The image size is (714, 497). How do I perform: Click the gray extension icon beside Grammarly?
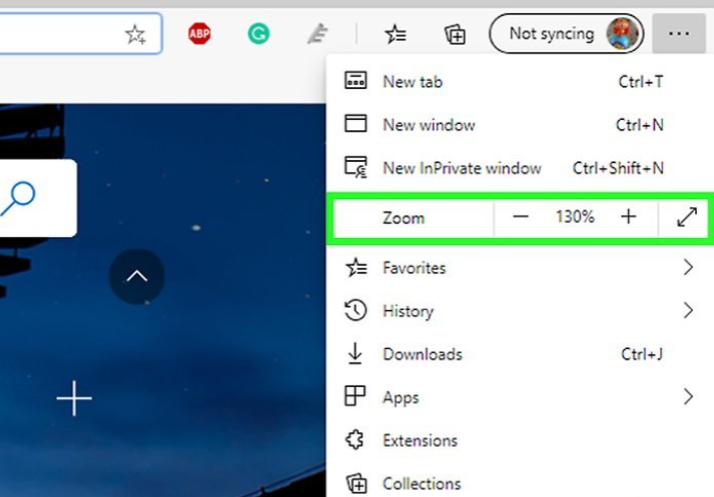click(317, 34)
